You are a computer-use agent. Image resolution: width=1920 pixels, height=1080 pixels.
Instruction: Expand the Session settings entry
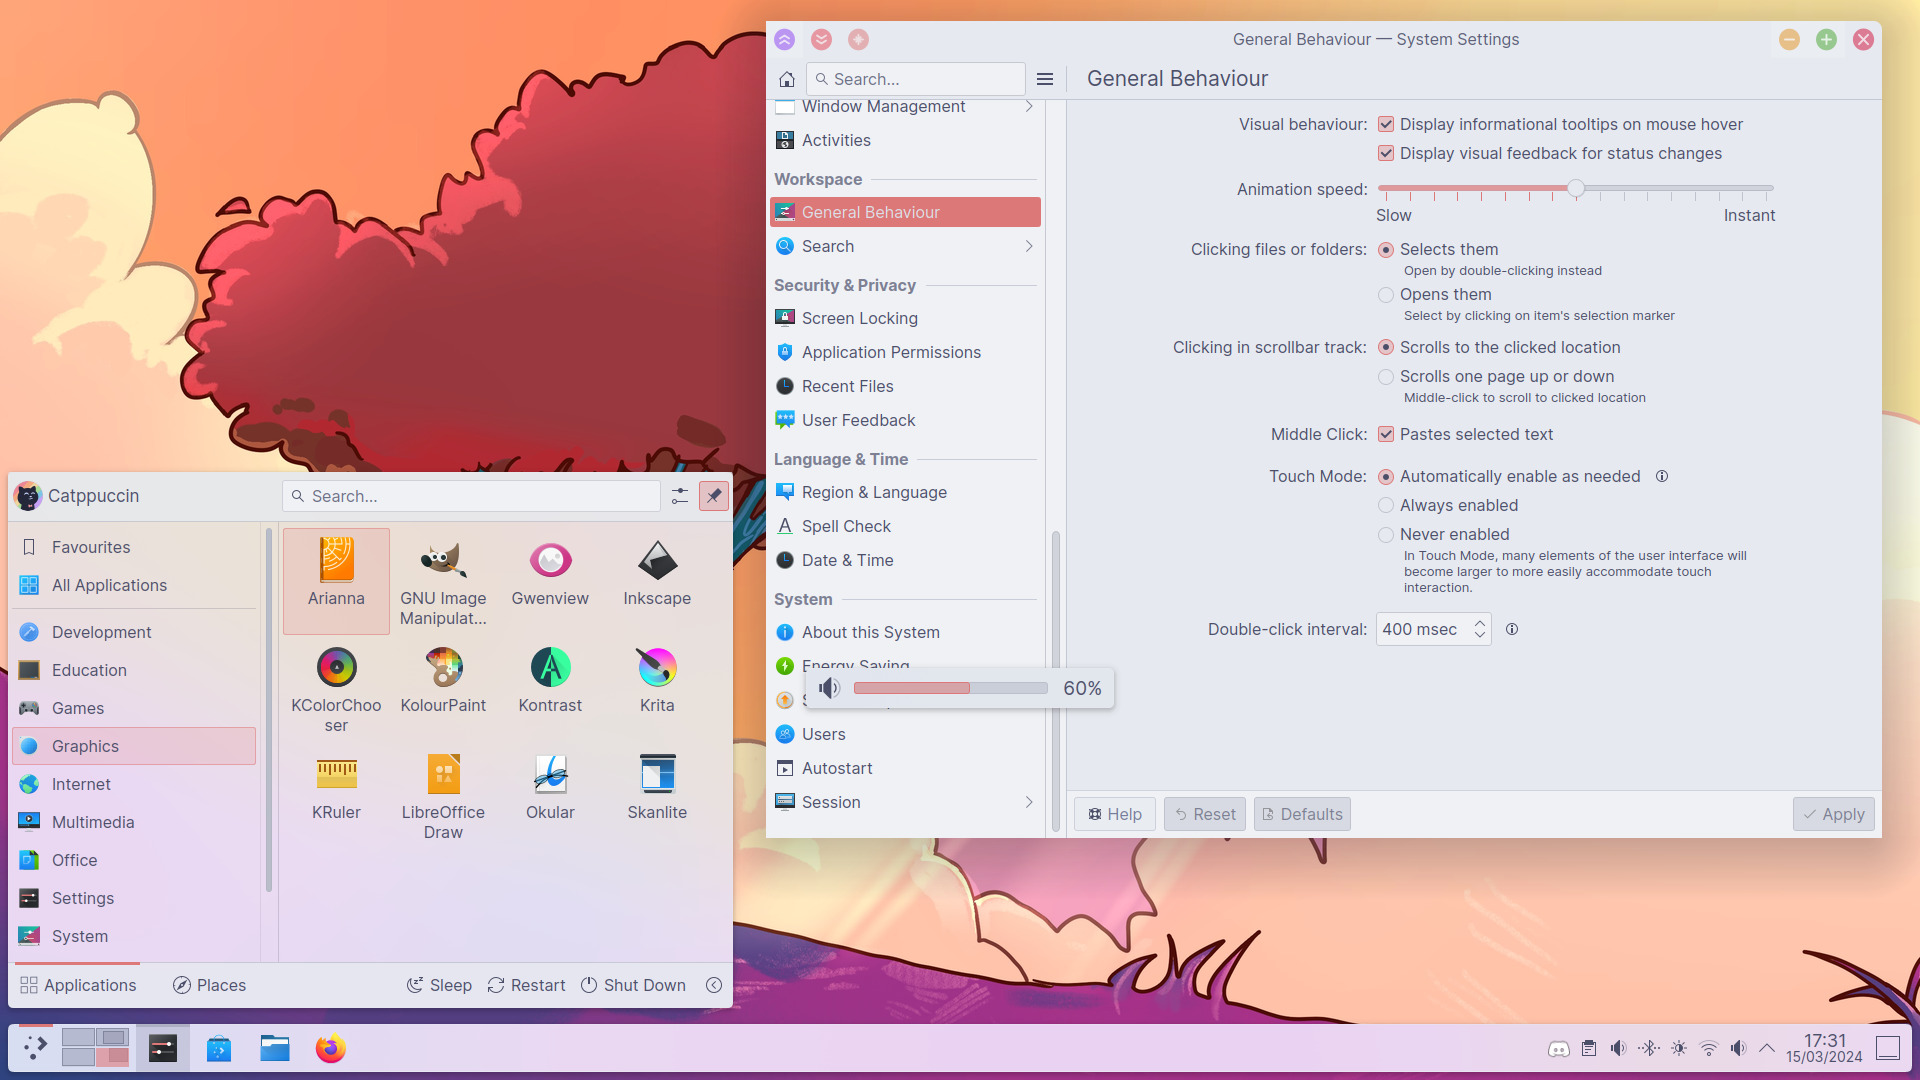click(x=1029, y=802)
